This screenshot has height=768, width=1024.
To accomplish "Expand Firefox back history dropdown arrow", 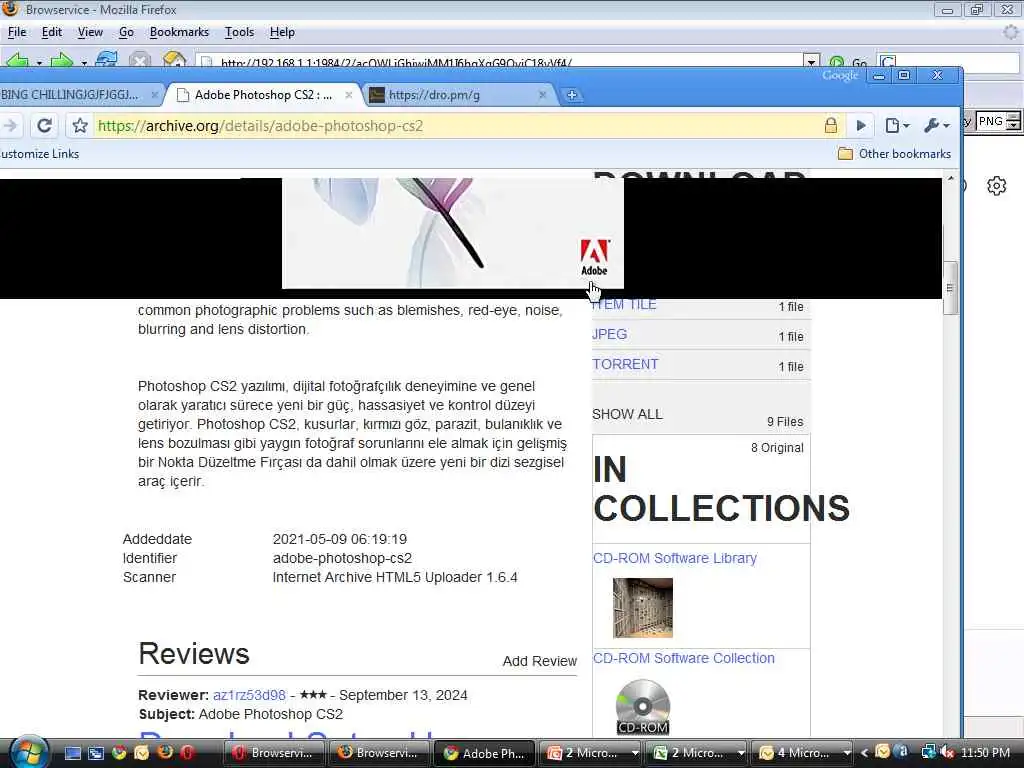I will [x=39, y=62].
